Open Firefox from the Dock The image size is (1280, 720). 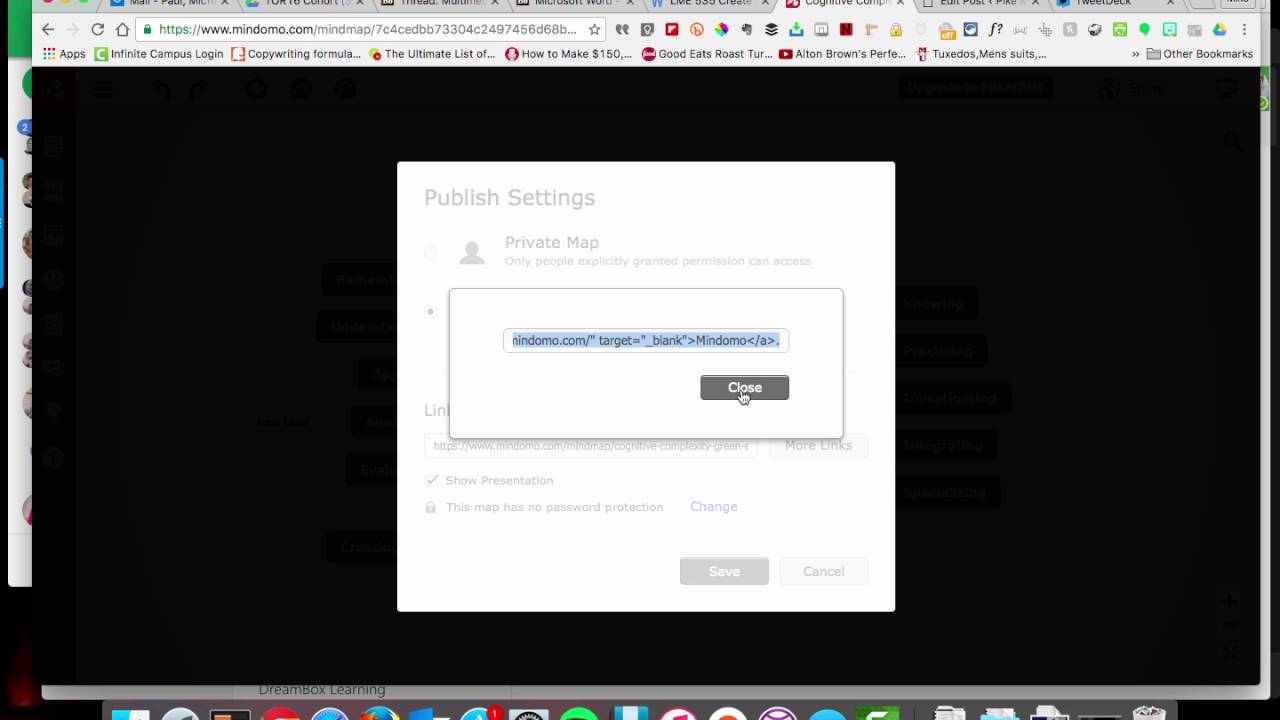click(379, 713)
